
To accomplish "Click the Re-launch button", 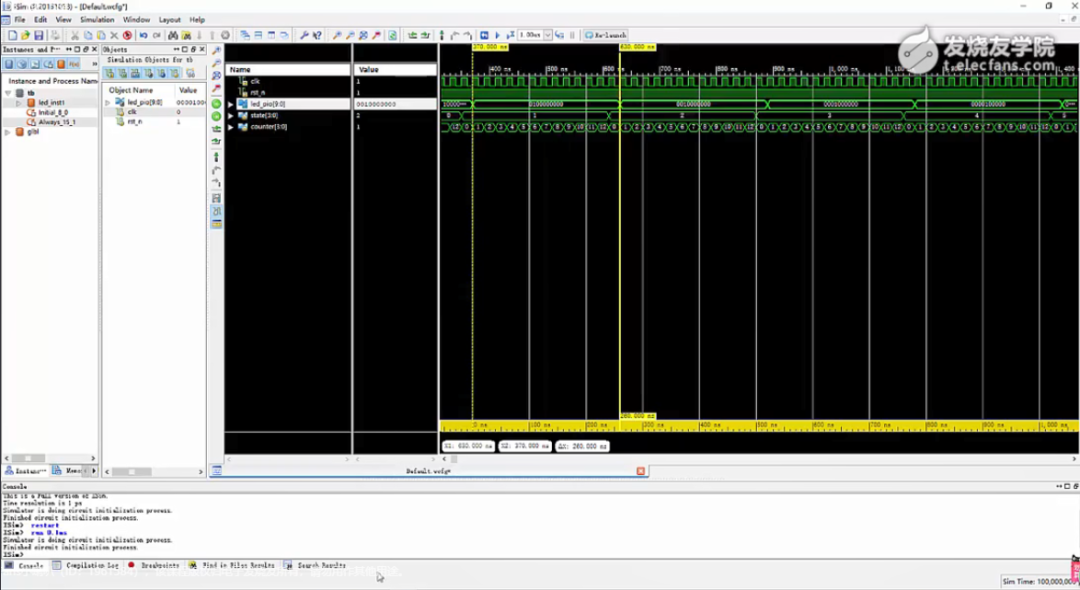I will coord(605,35).
